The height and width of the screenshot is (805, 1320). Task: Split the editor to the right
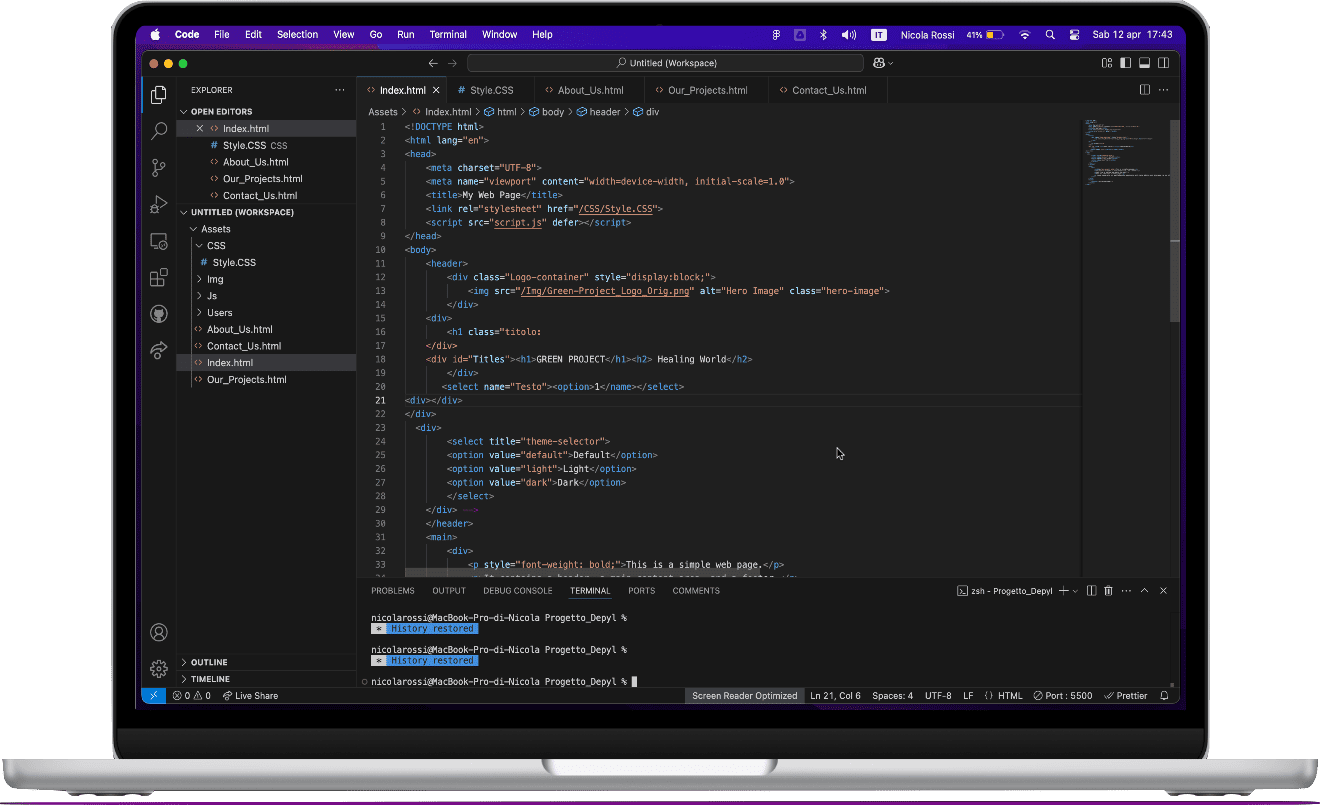(1145, 90)
